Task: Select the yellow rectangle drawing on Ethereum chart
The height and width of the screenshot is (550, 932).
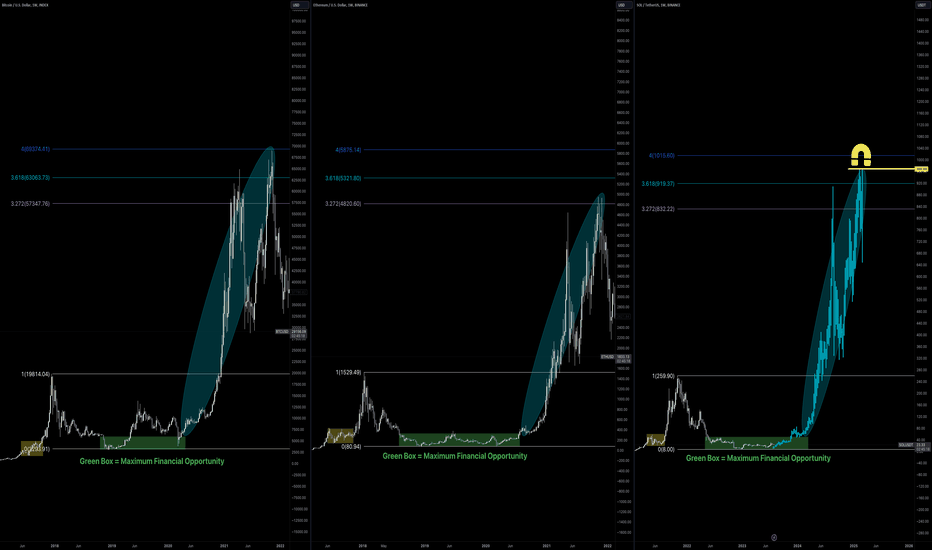Action: (341, 436)
